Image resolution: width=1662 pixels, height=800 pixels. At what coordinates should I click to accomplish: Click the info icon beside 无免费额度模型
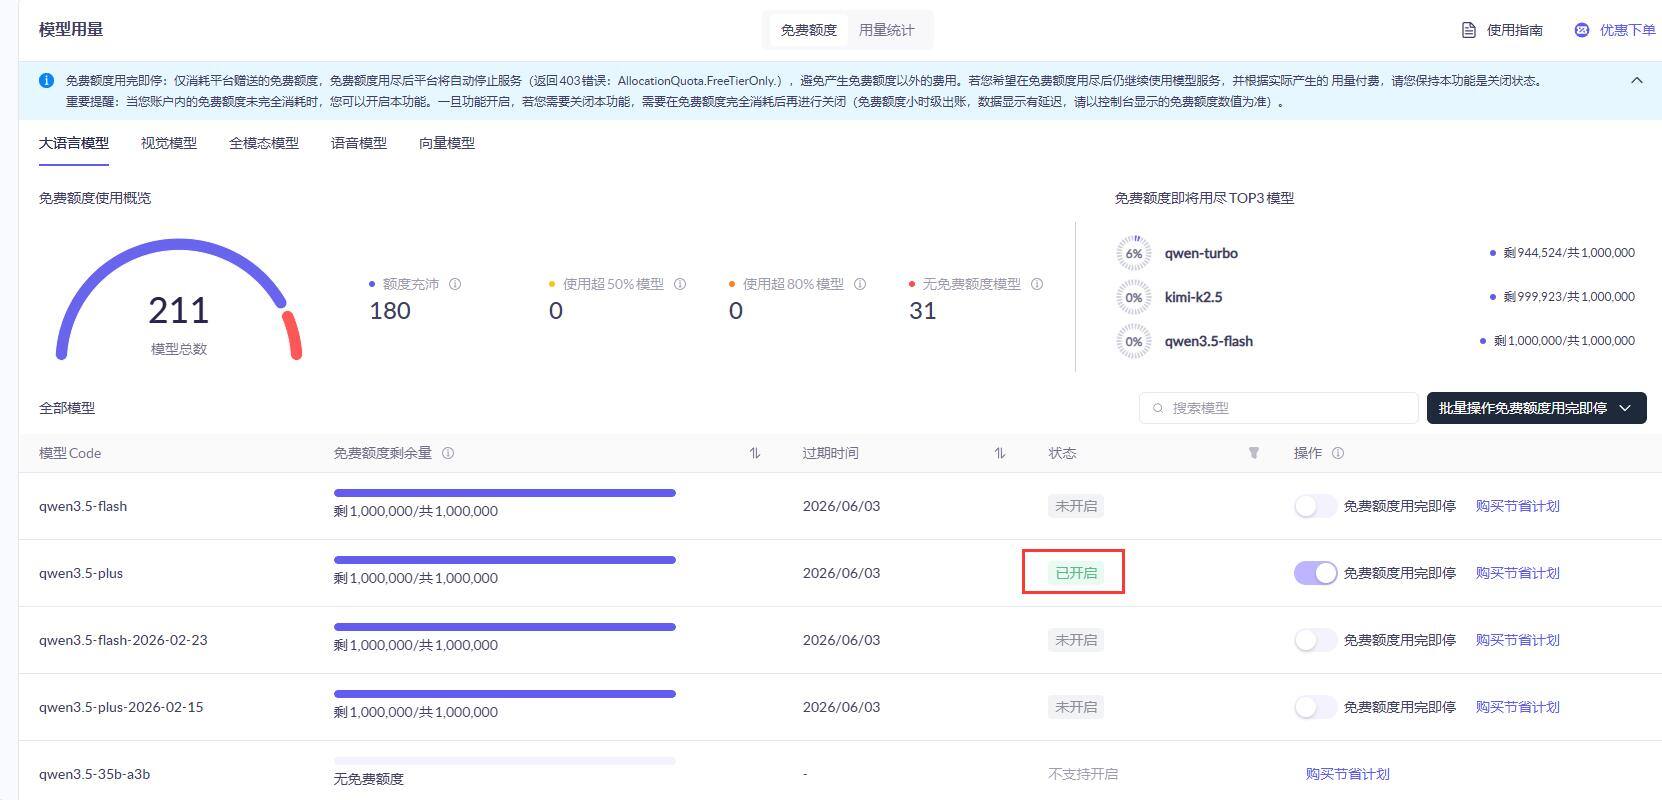pos(1037,284)
